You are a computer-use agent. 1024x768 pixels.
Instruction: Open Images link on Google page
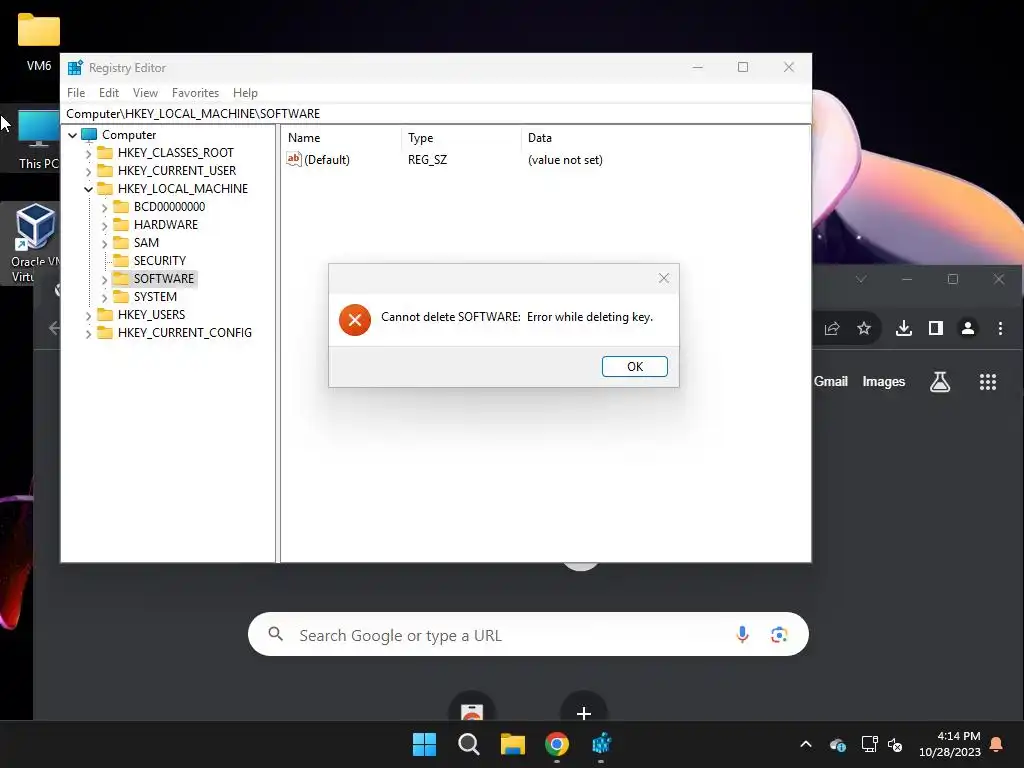click(884, 381)
